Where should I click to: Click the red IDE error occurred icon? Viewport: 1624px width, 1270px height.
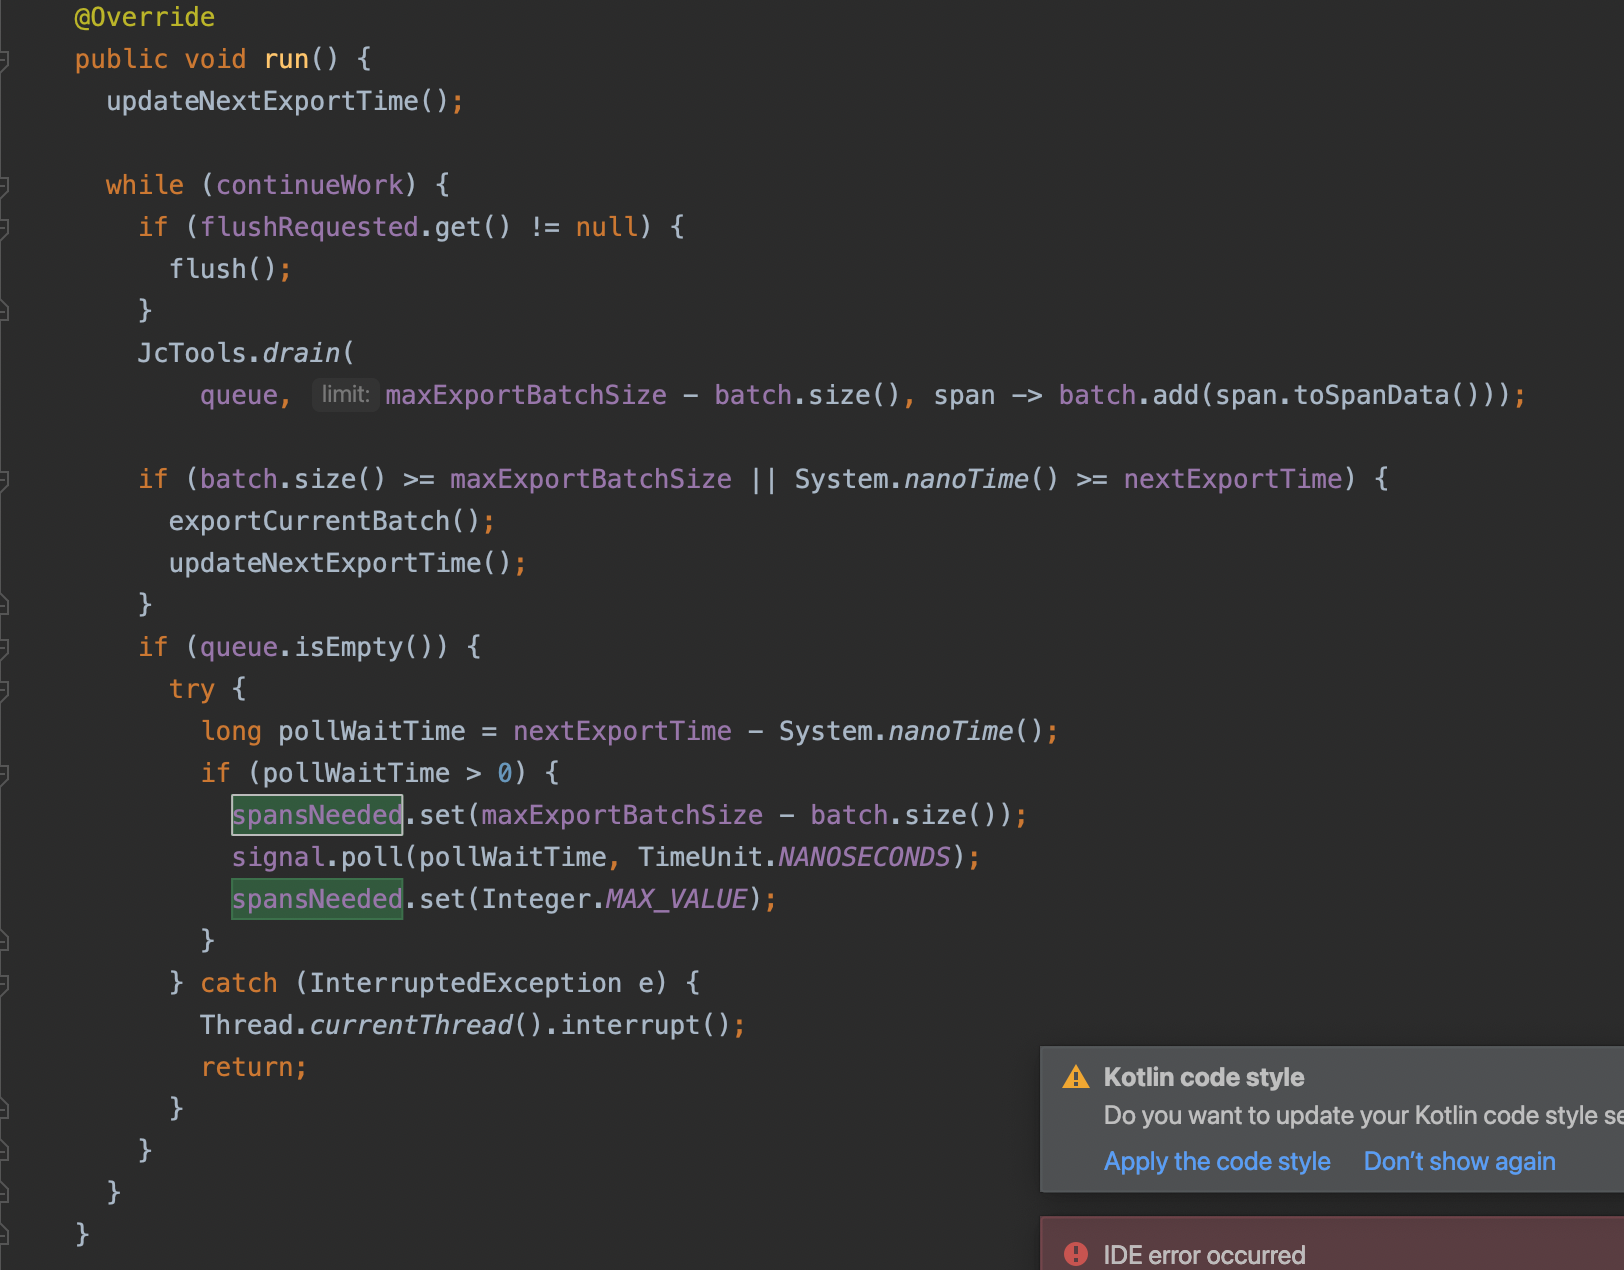point(1076,1254)
